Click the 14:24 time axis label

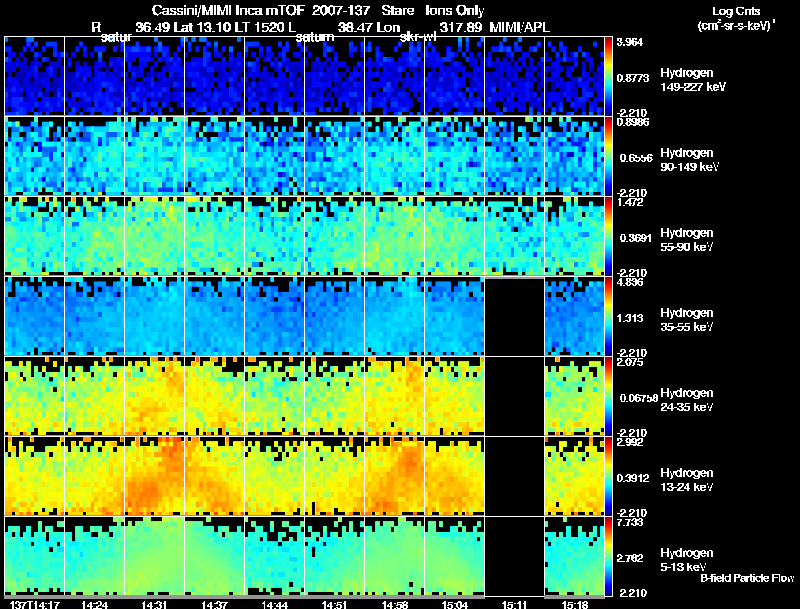click(x=94, y=604)
